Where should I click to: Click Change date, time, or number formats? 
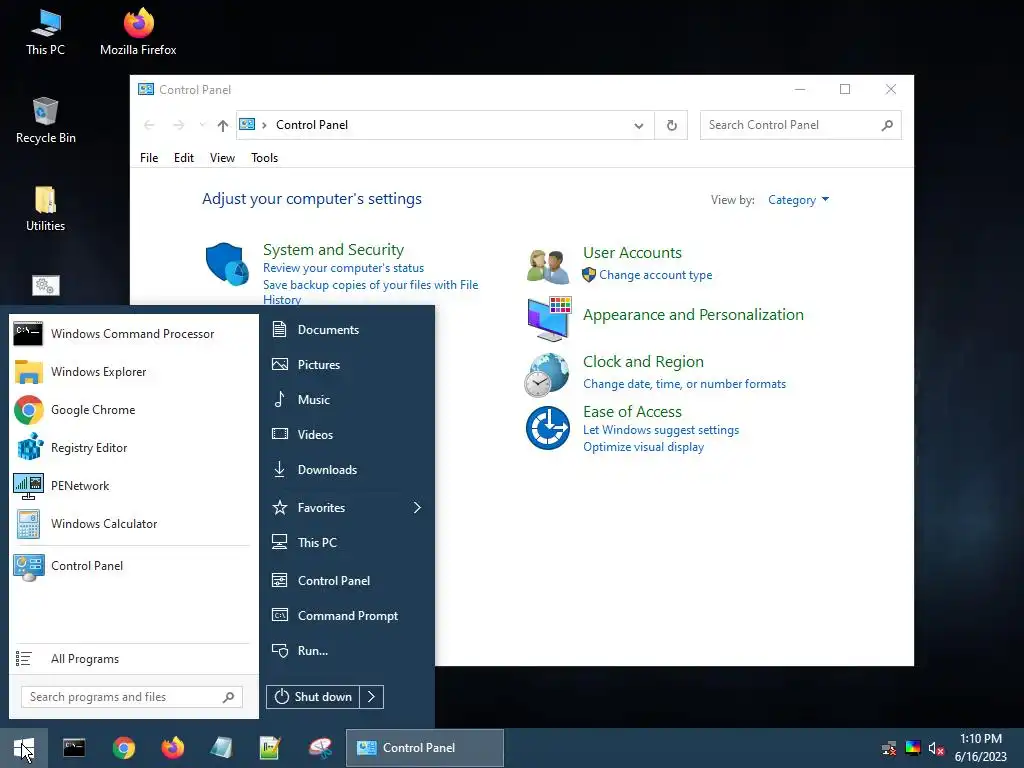click(684, 384)
